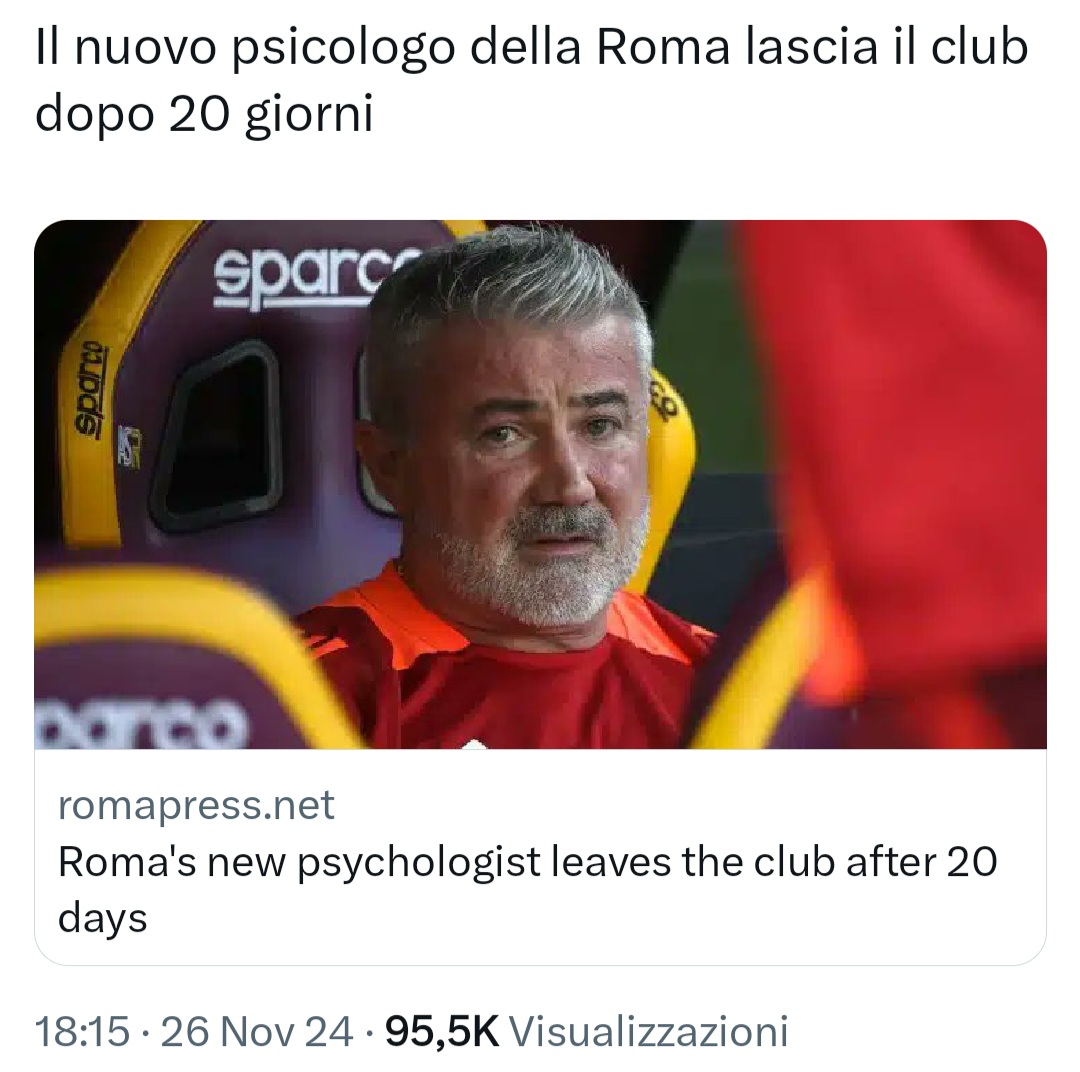Click the Visualizzazioni label
Image resolution: width=1080 pixels, height=1072 pixels.
[648, 1031]
